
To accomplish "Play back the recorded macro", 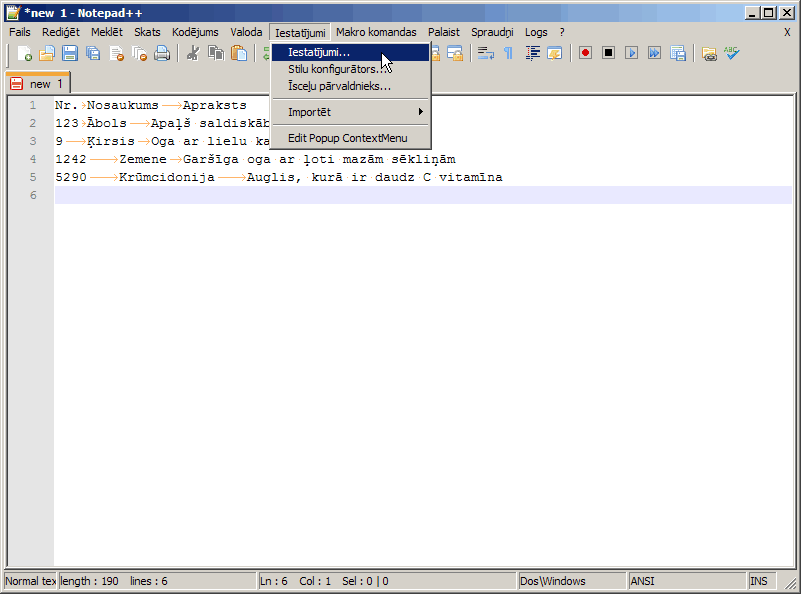I will pyautogui.click(x=631, y=53).
